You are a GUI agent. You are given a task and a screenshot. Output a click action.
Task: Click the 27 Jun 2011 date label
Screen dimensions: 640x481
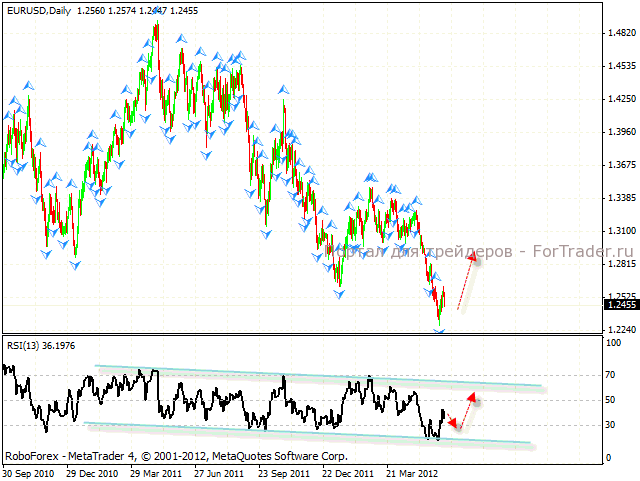click(219, 473)
